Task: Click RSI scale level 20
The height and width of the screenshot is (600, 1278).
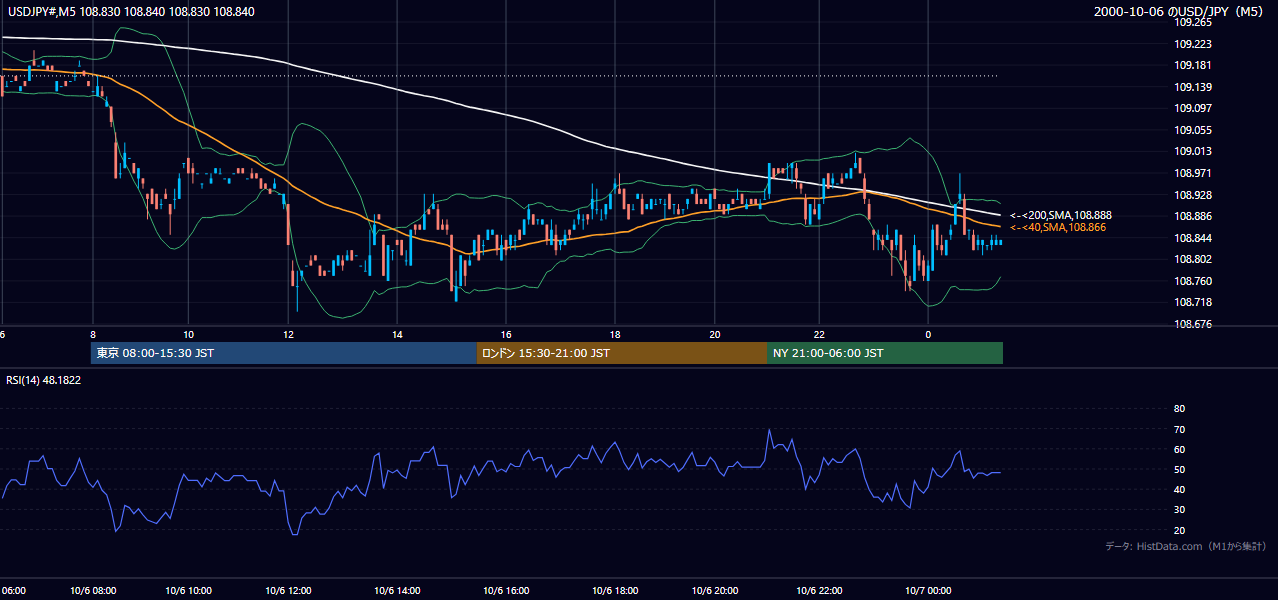Action: pos(1179,530)
